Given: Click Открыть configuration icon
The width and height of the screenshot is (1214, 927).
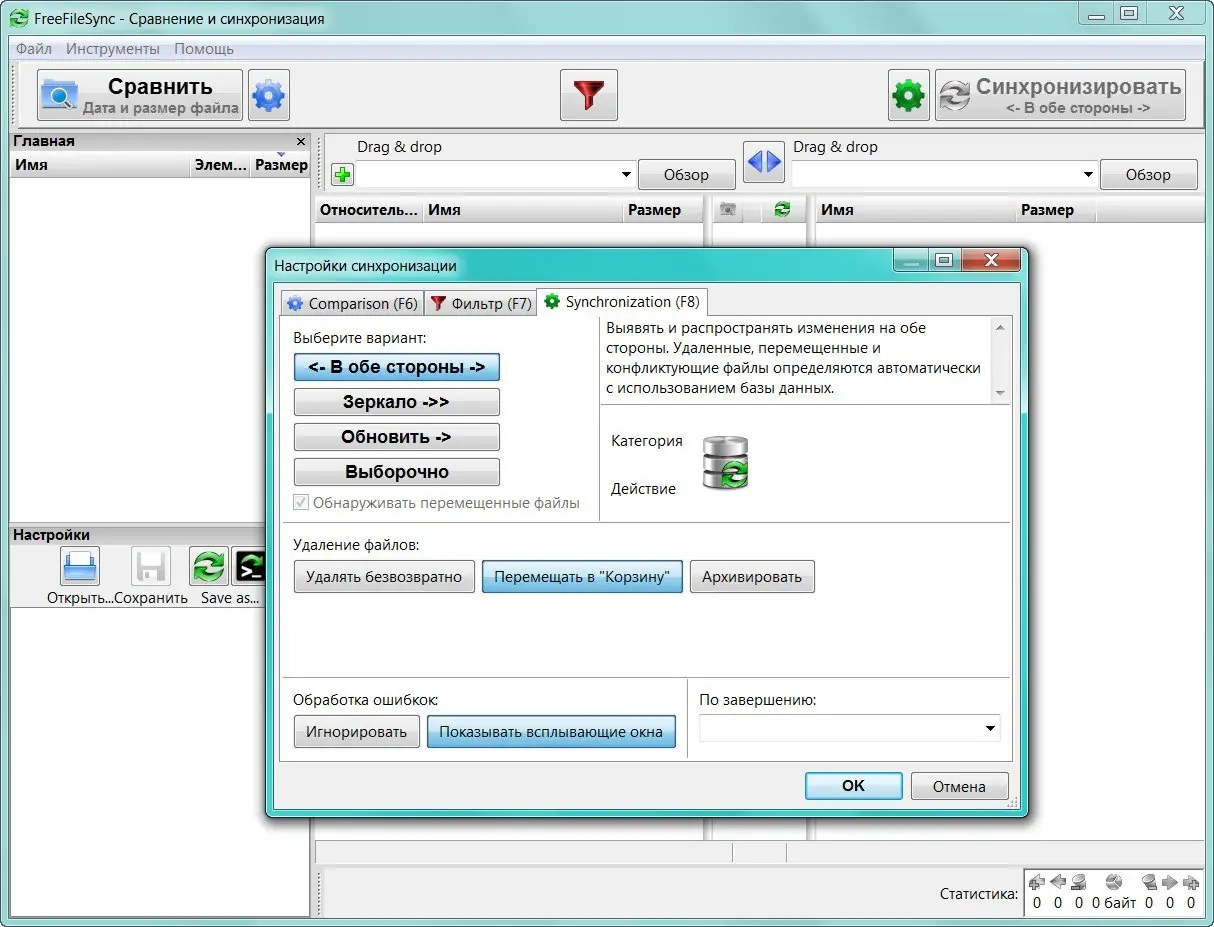Looking at the screenshot, I should 79,567.
